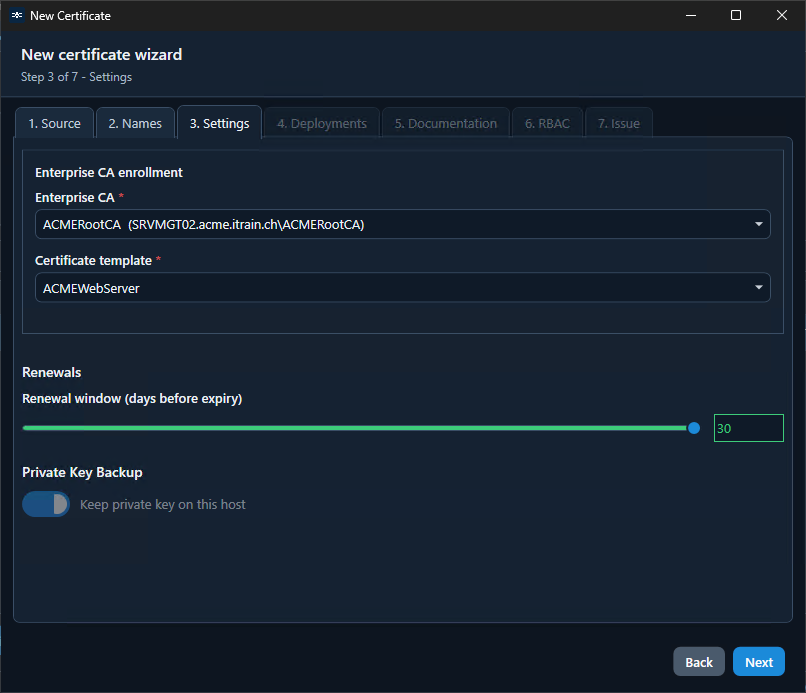The width and height of the screenshot is (806, 693).
Task: Focus the renewal days input field
Action: (x=748, y=428)
